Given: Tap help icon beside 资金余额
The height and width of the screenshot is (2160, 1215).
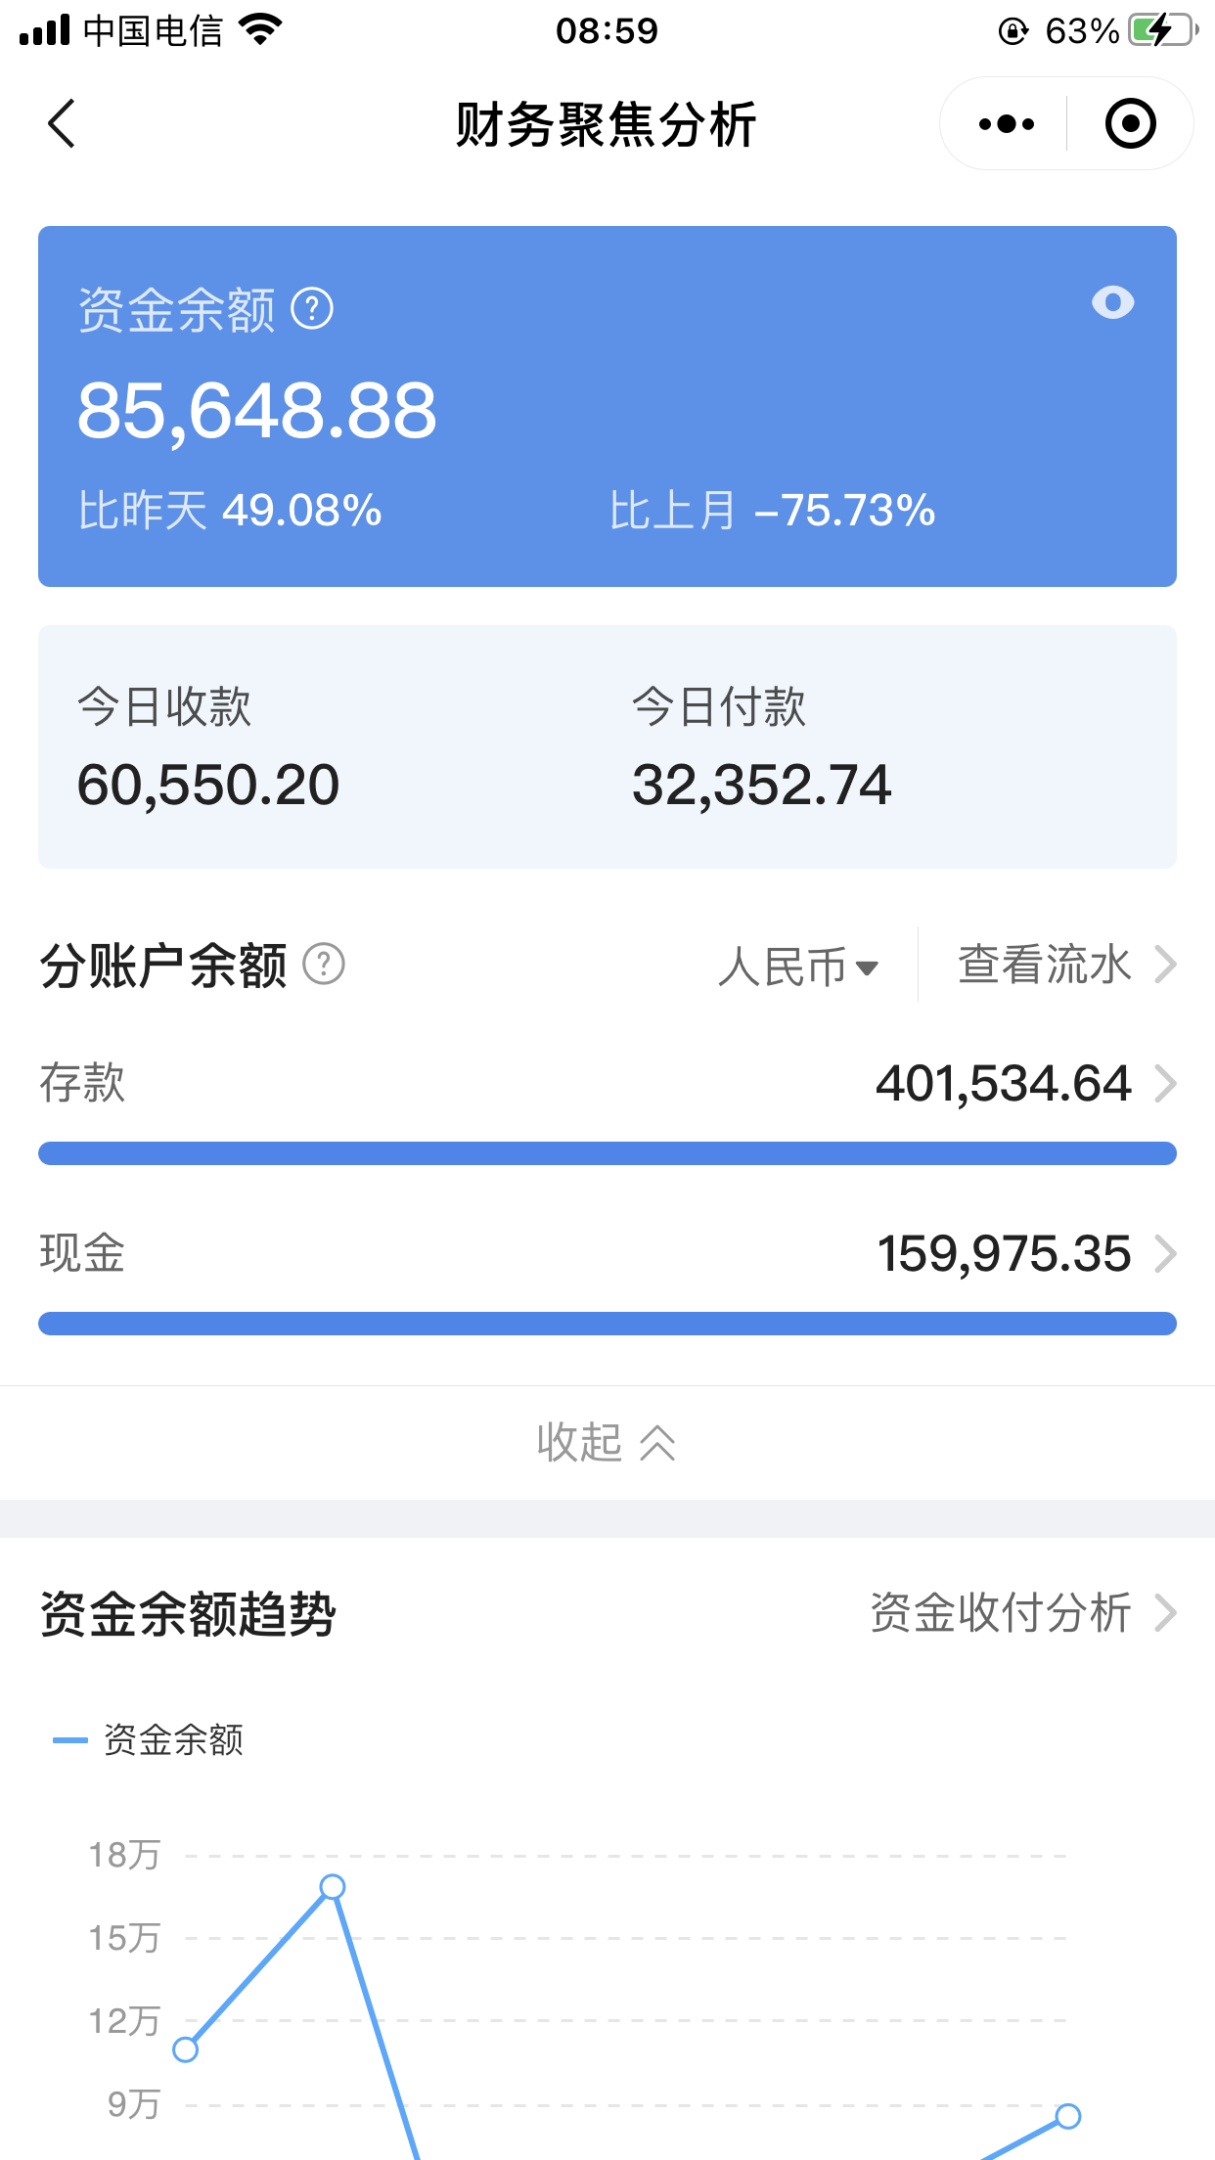Looking at the screenshot, I should click(x=312, y=309).
